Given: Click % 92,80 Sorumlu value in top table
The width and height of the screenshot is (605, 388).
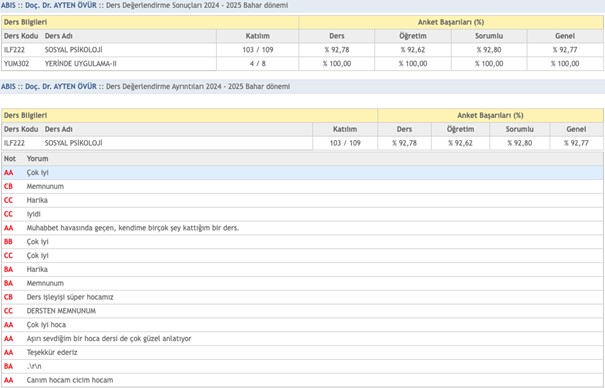Looking at the screenshot, I should [489, 50].
